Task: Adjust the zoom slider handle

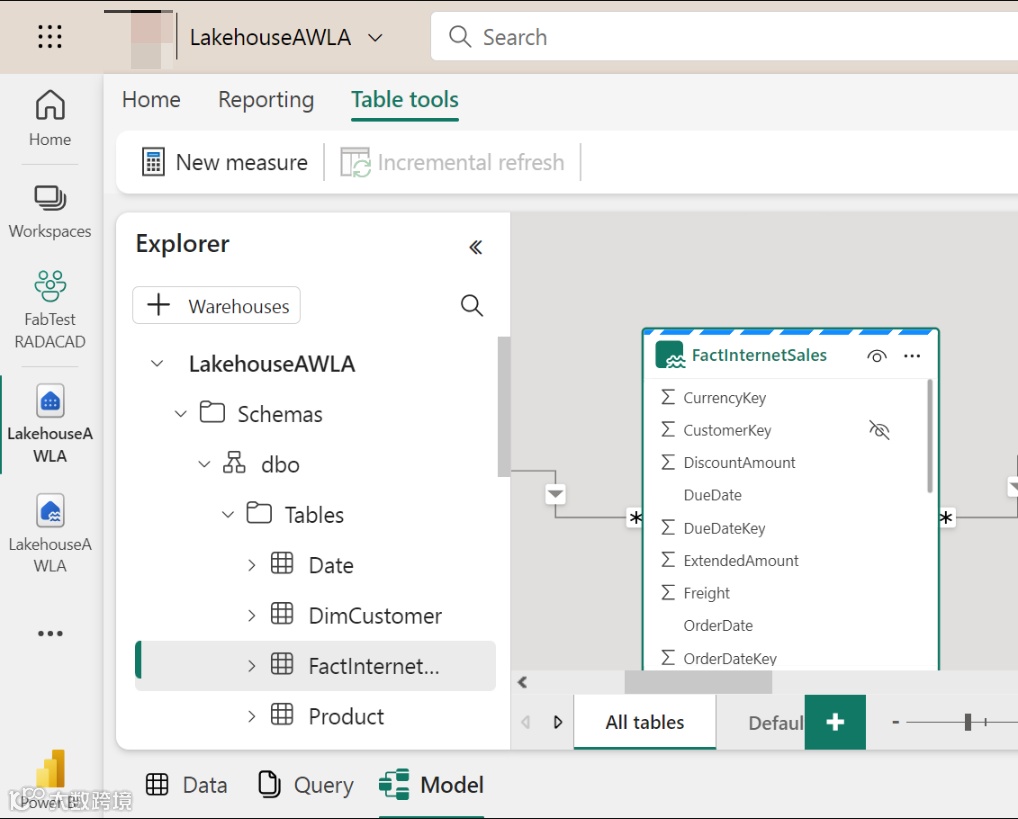Action: point(967,722)
